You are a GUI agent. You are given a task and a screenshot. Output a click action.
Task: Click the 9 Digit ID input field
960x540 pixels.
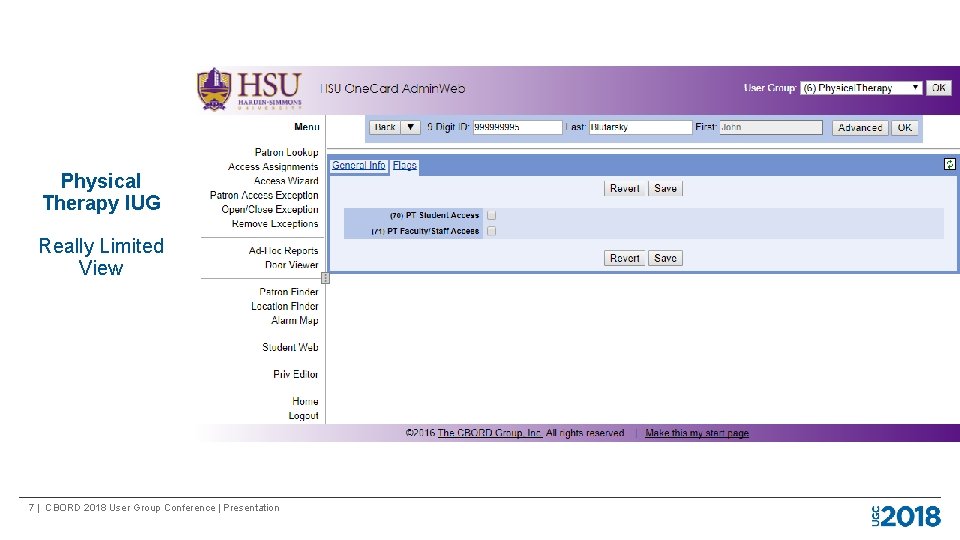pyautogui.click(x=517, y=127)
